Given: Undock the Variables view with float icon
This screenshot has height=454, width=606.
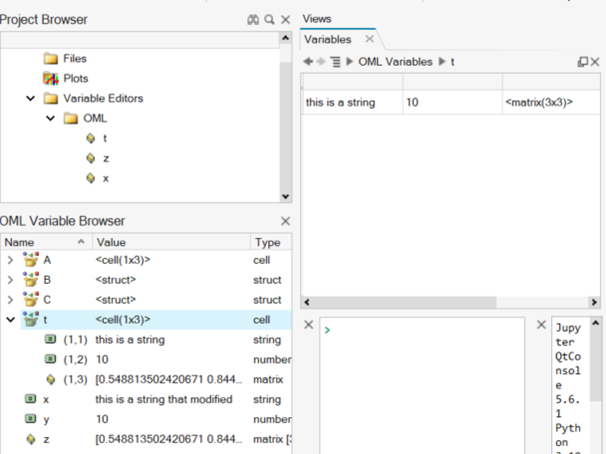Looking at the screenshot, I should pos(582,62).
